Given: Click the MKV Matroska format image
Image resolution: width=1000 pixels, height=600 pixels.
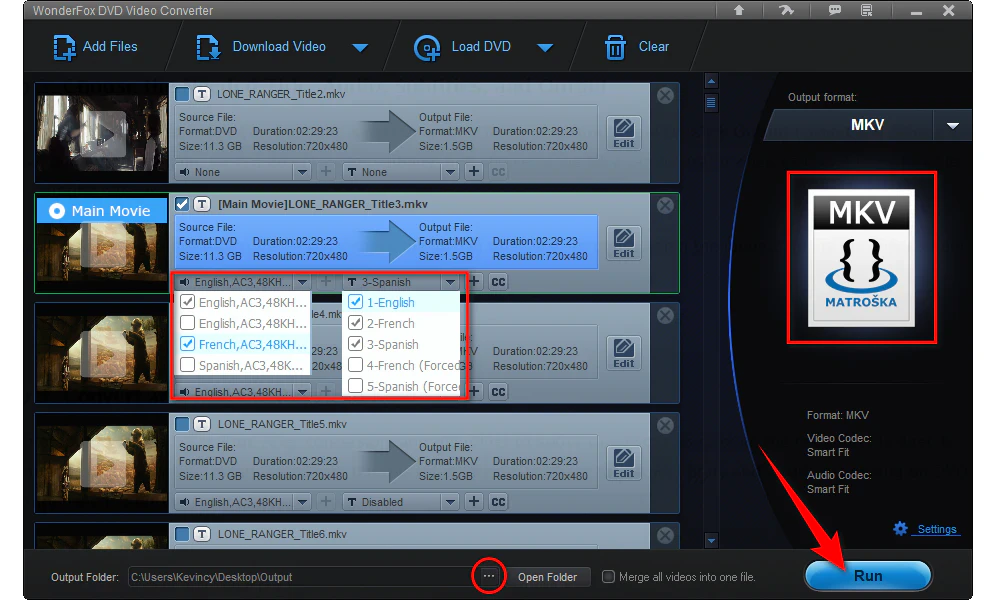Looking at the screenshot, I should (x=861, y=258).
